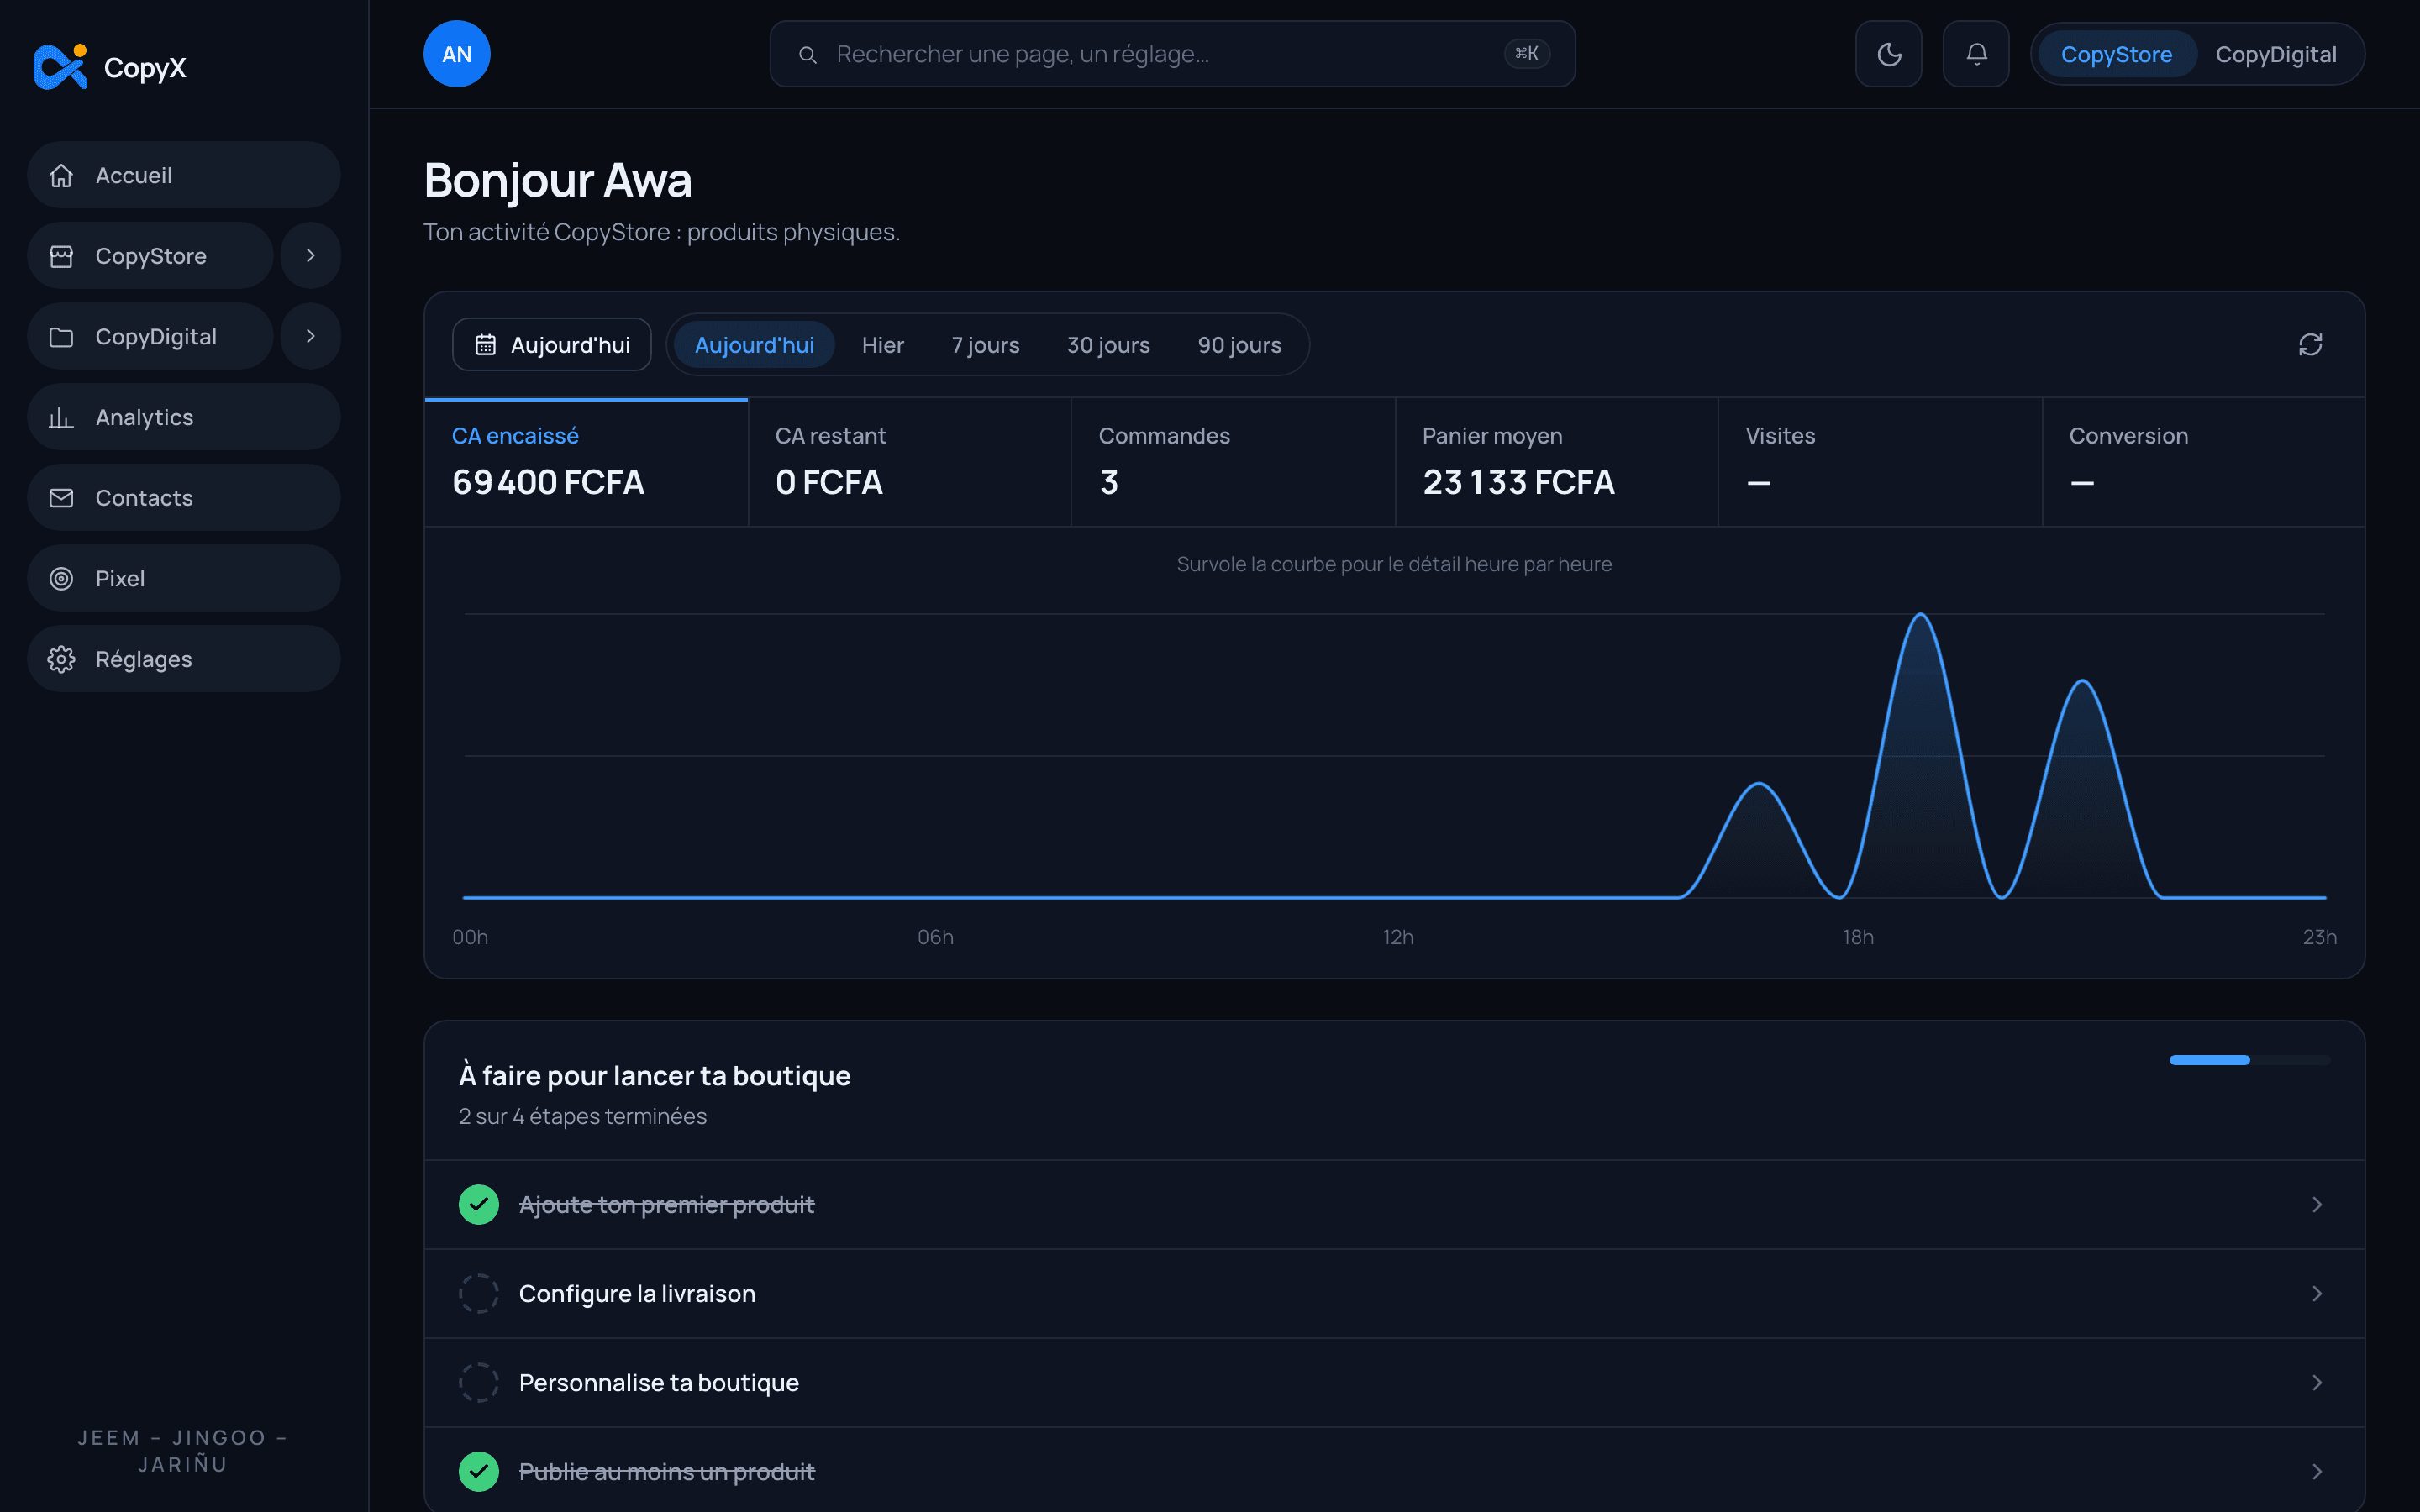Image resolution: width=2420 pixels, height=1512 pixels.
Task: Check the 'Configure la livraison' circle
Action: [x=479, y=1294]
